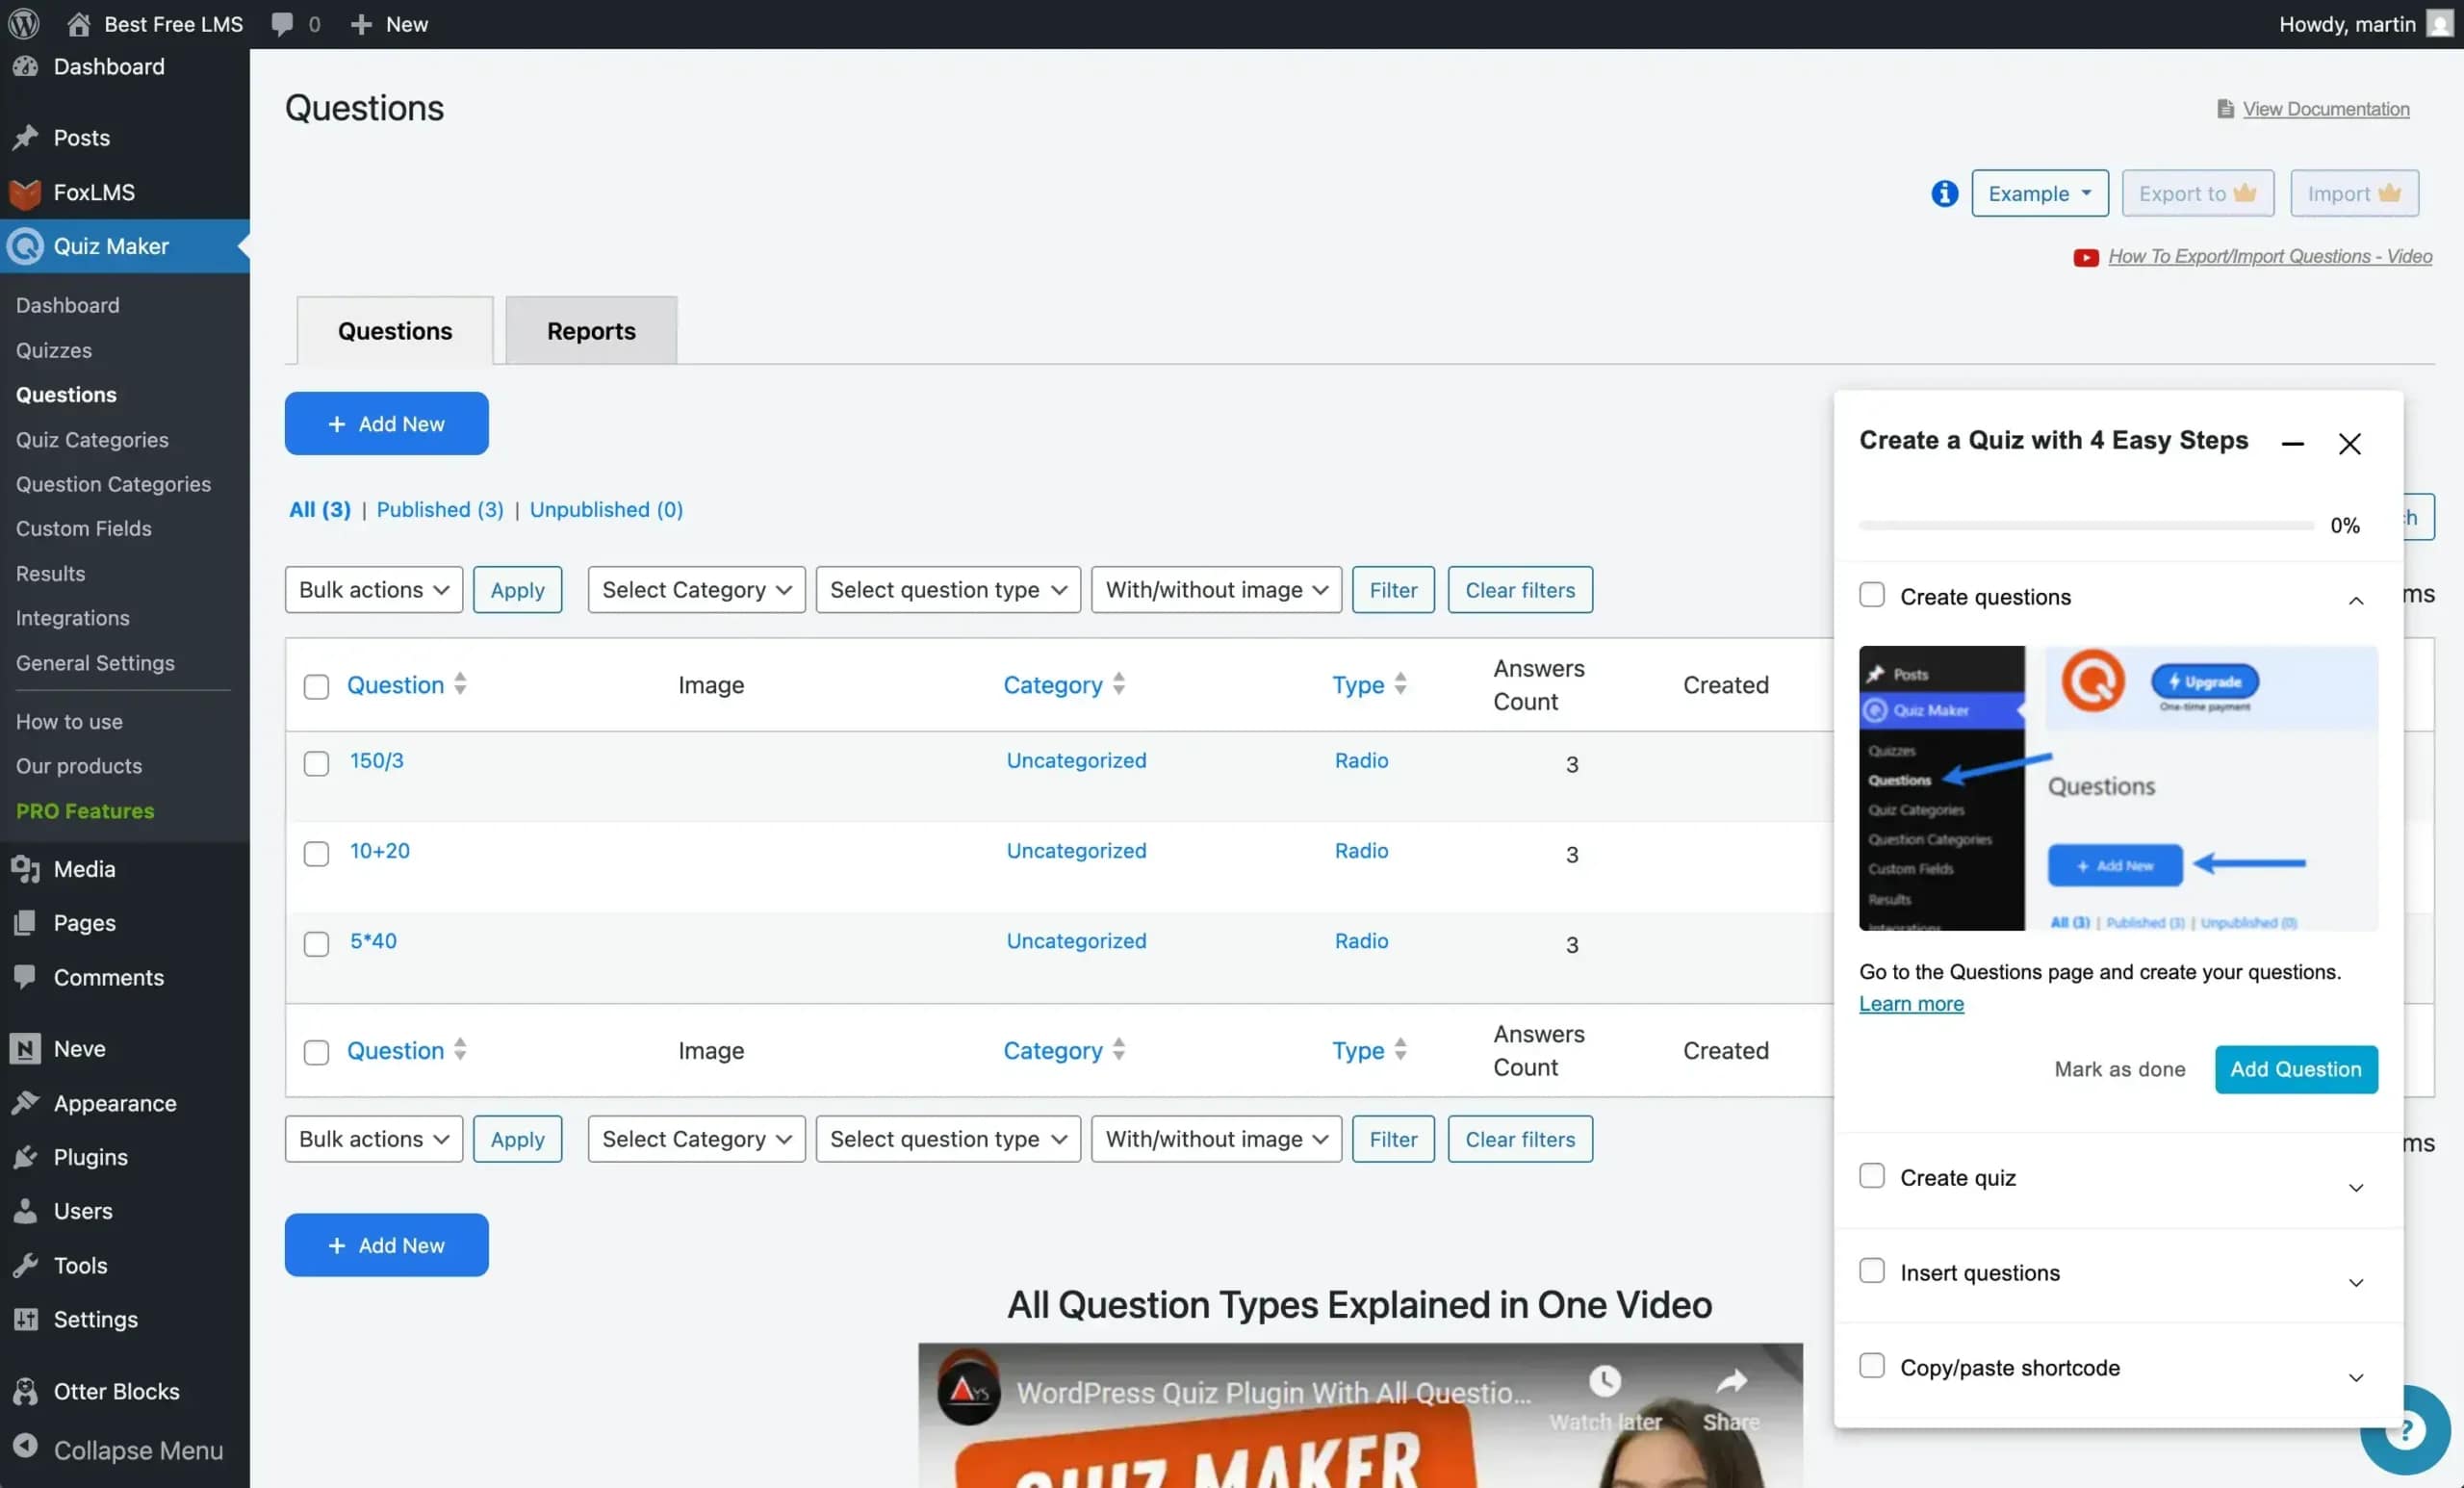Click the Neve theme icon
The height and width of the screenshot is (1488, 2464).
click(25, 1048)
